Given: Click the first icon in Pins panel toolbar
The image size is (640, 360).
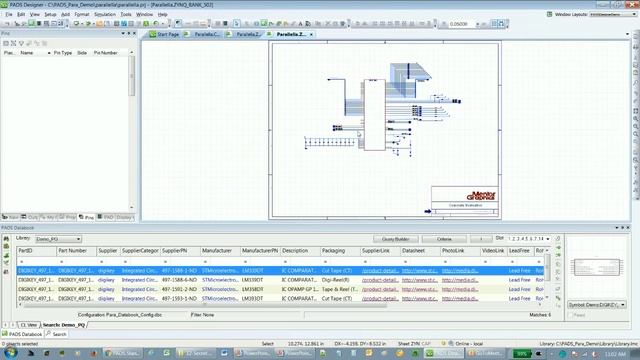Looking at the screenshot, I should click(6, 43).
